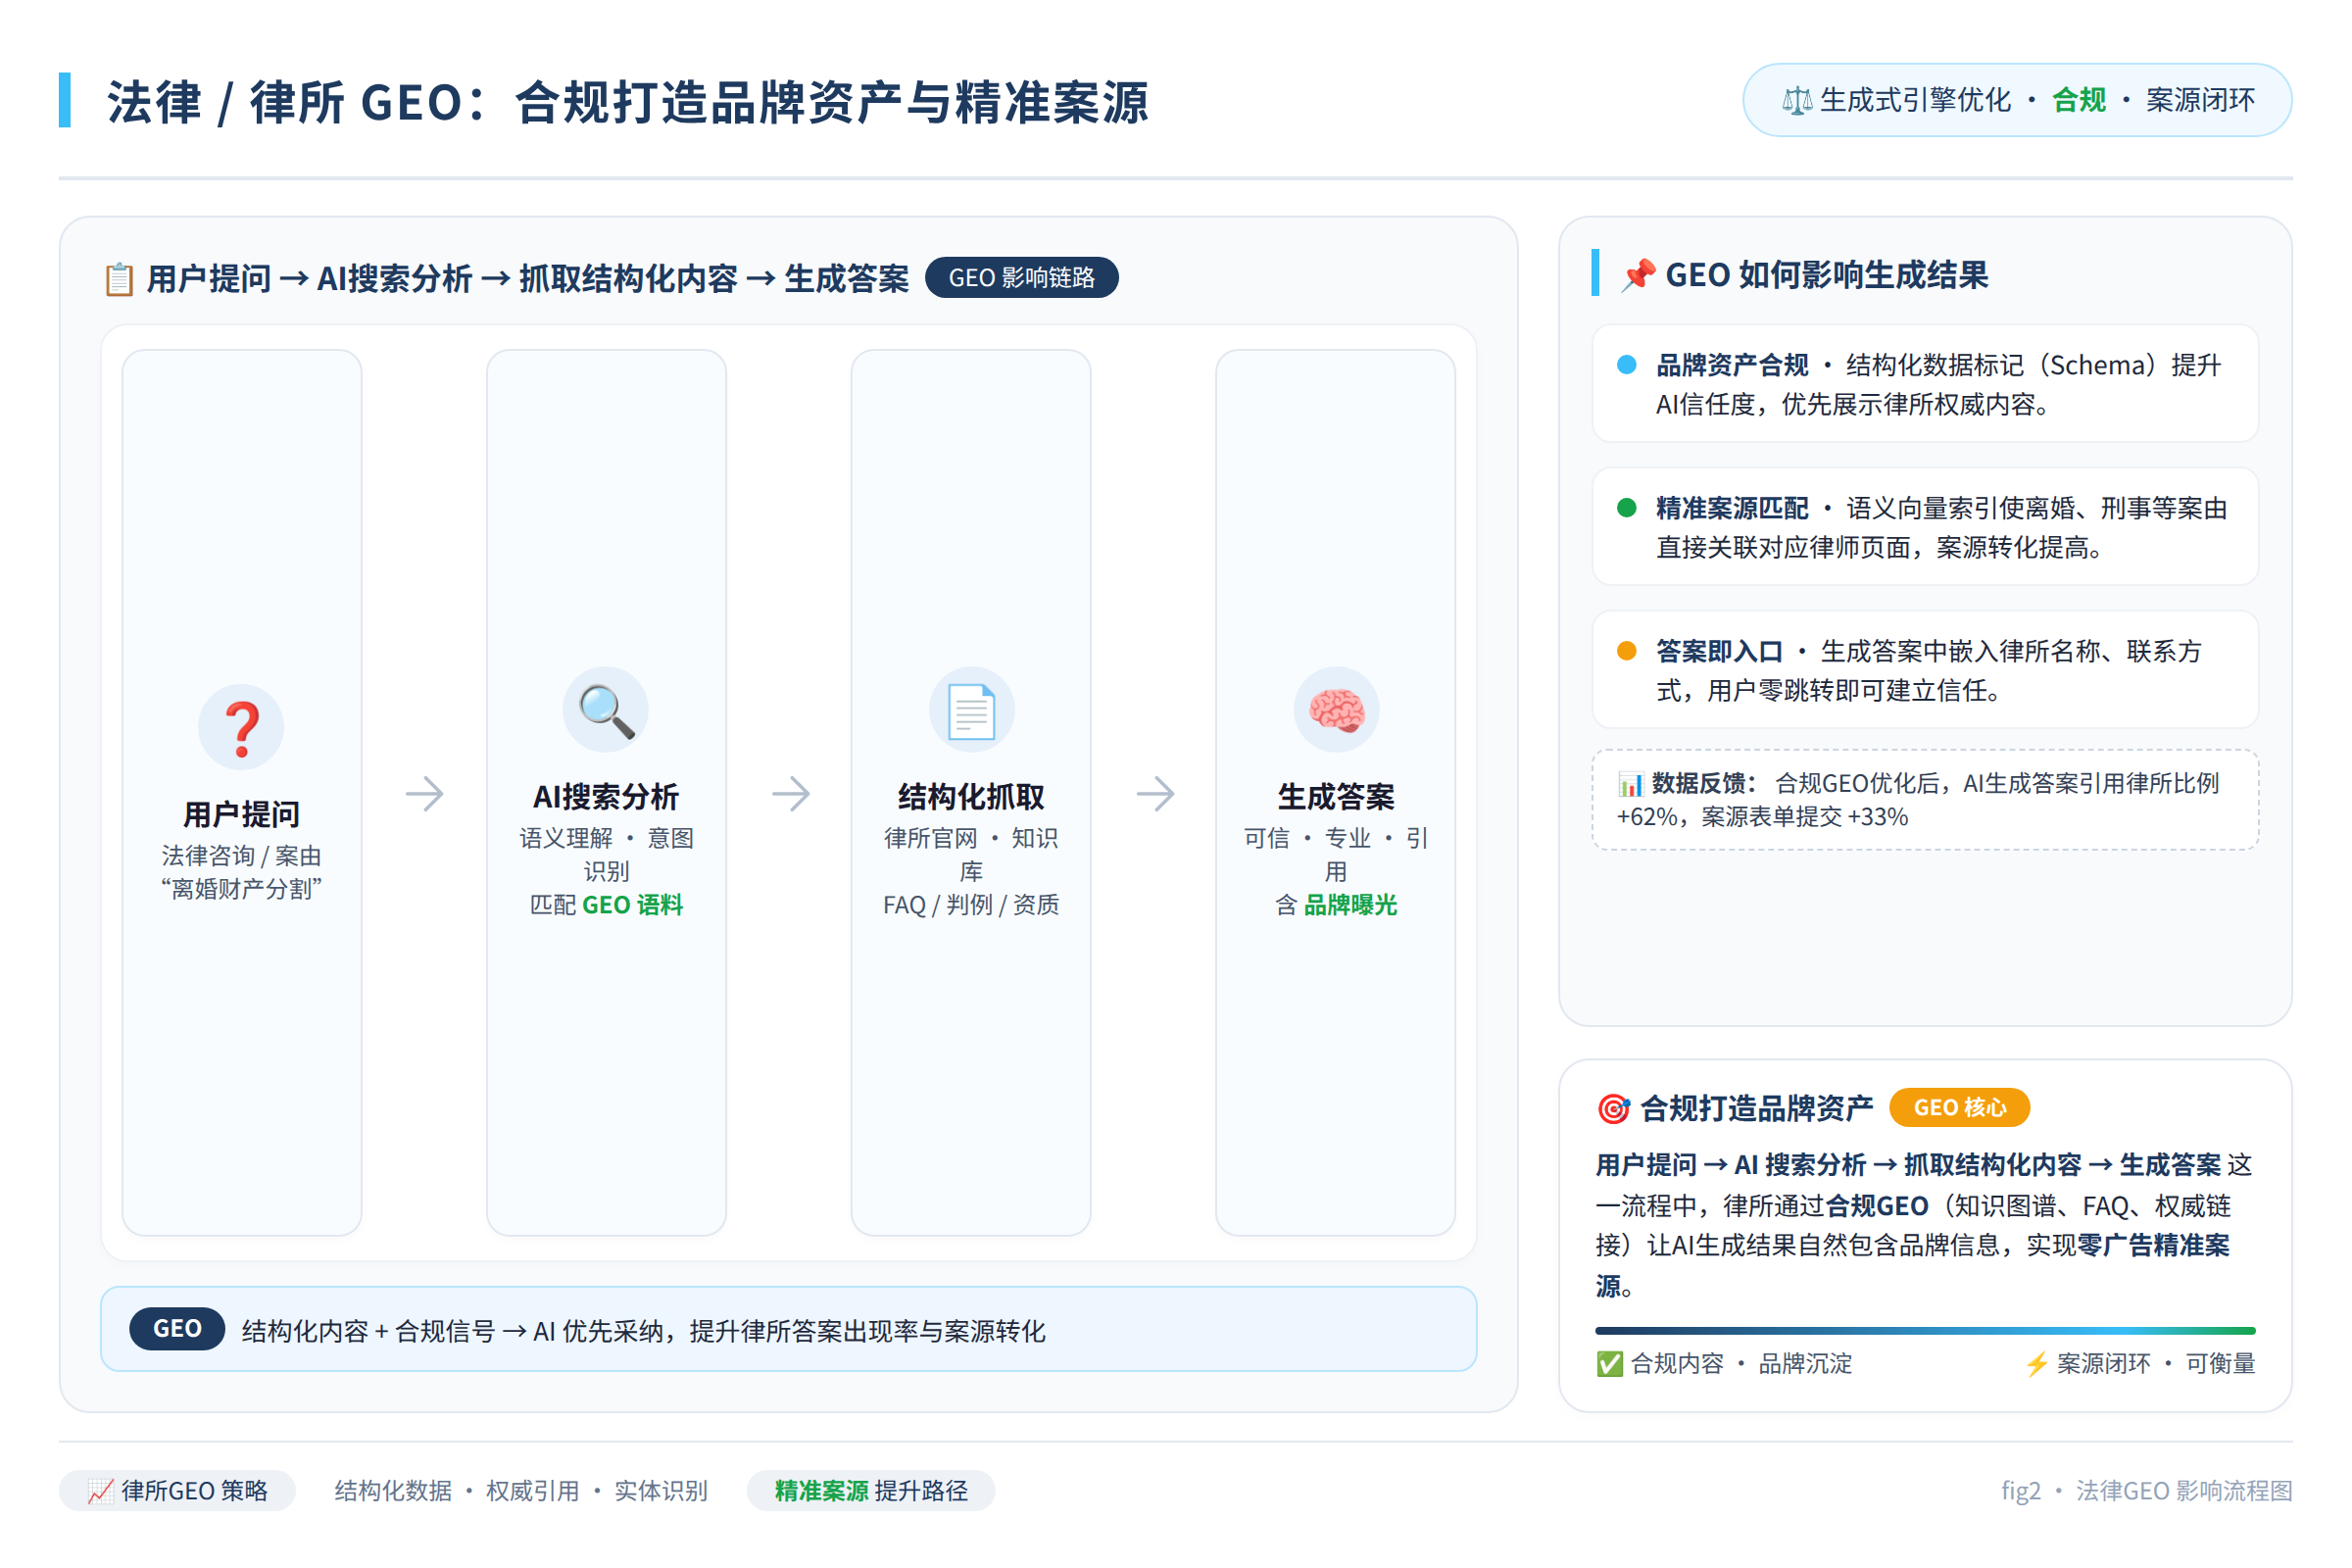
Task: Click the dark GEO pill in bottom banner
Action: click(x=177, y=1329)
